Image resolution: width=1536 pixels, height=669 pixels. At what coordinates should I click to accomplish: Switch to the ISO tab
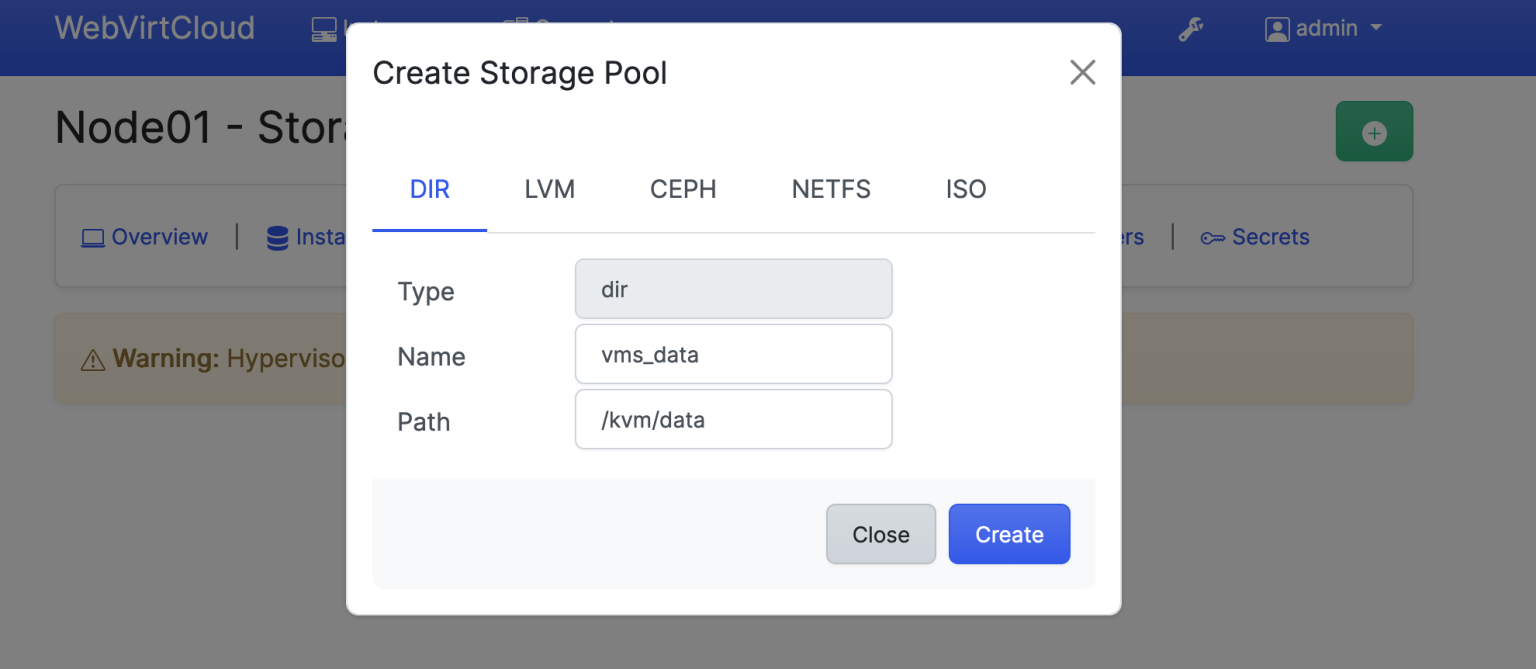(x=966, y=189)
